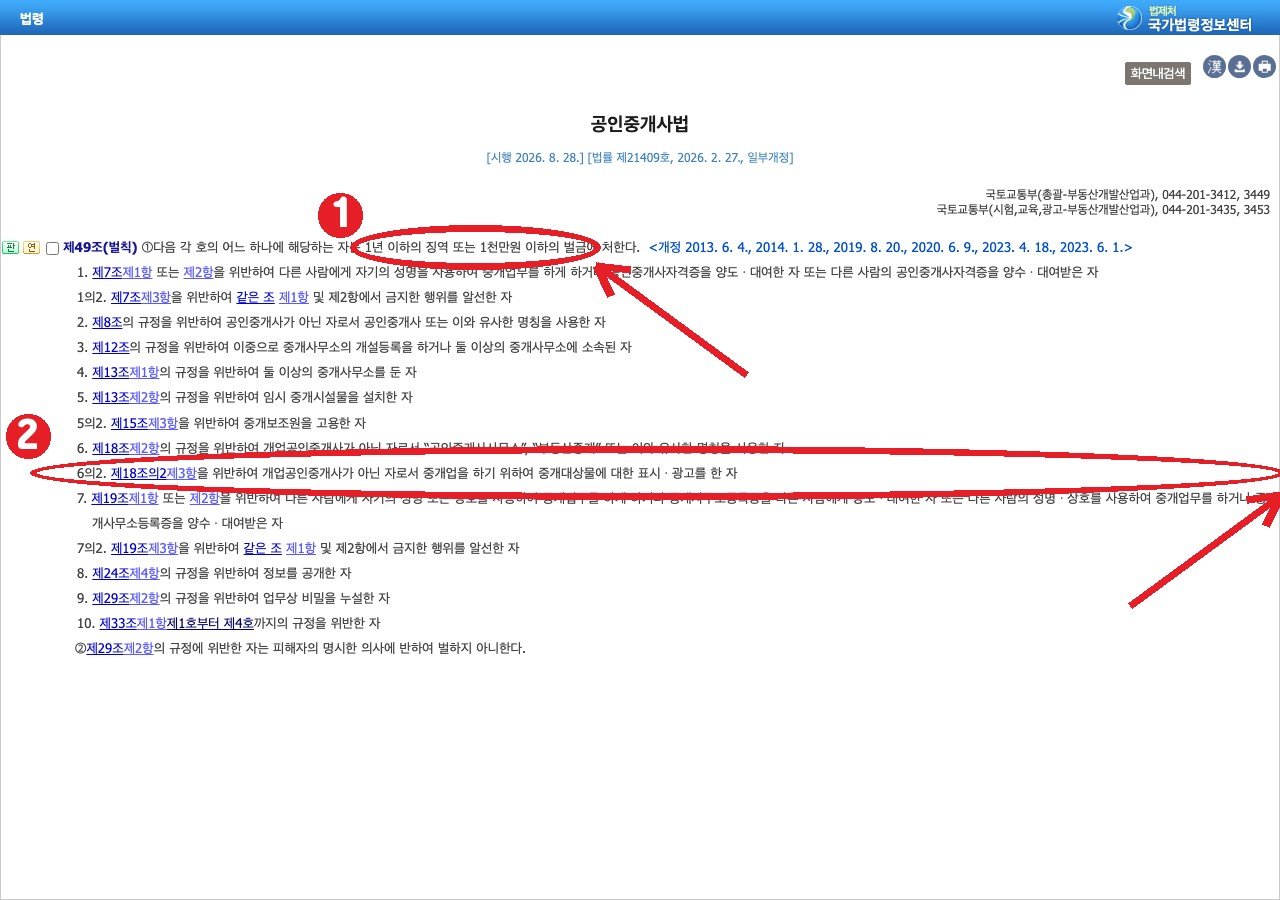Open the 제18조의2 link in item 6의2

139,473
